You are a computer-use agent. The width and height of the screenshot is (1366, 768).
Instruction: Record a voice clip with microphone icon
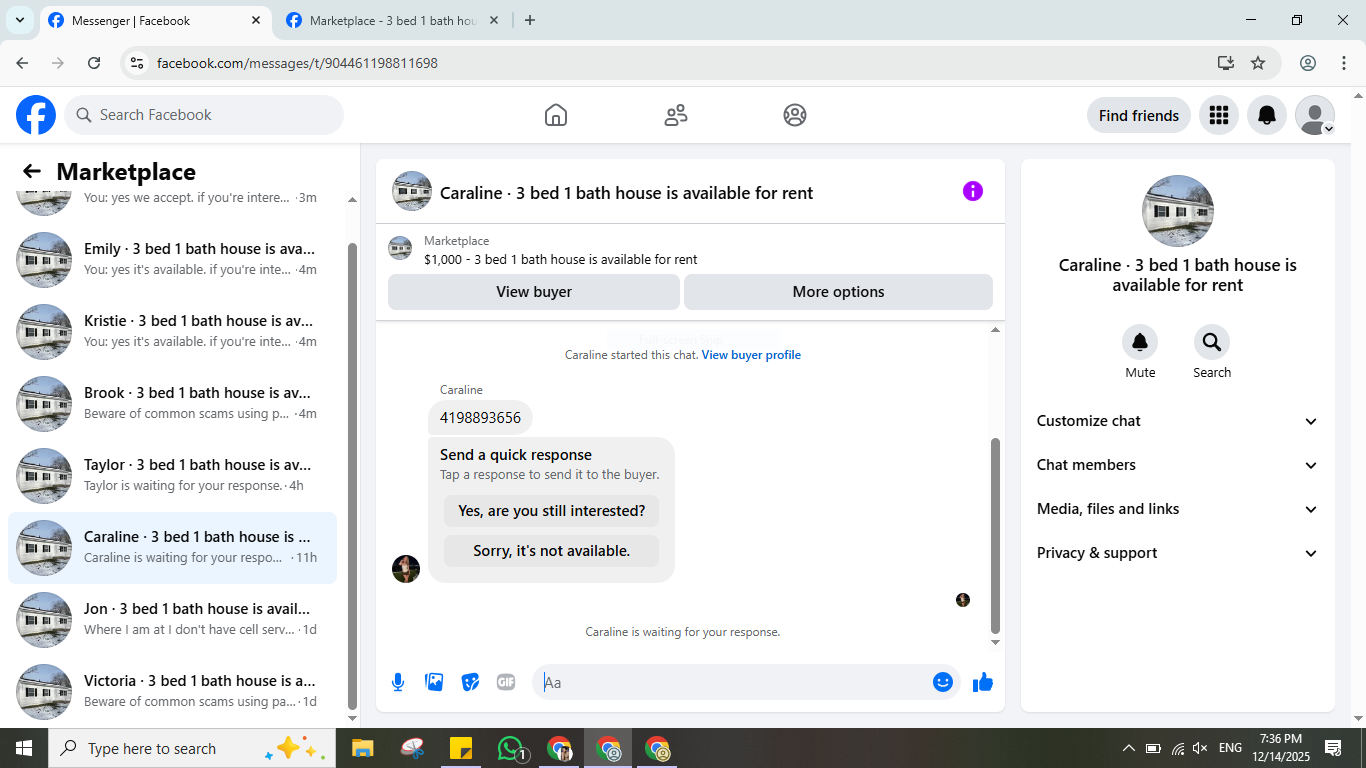tap(398, 682)
